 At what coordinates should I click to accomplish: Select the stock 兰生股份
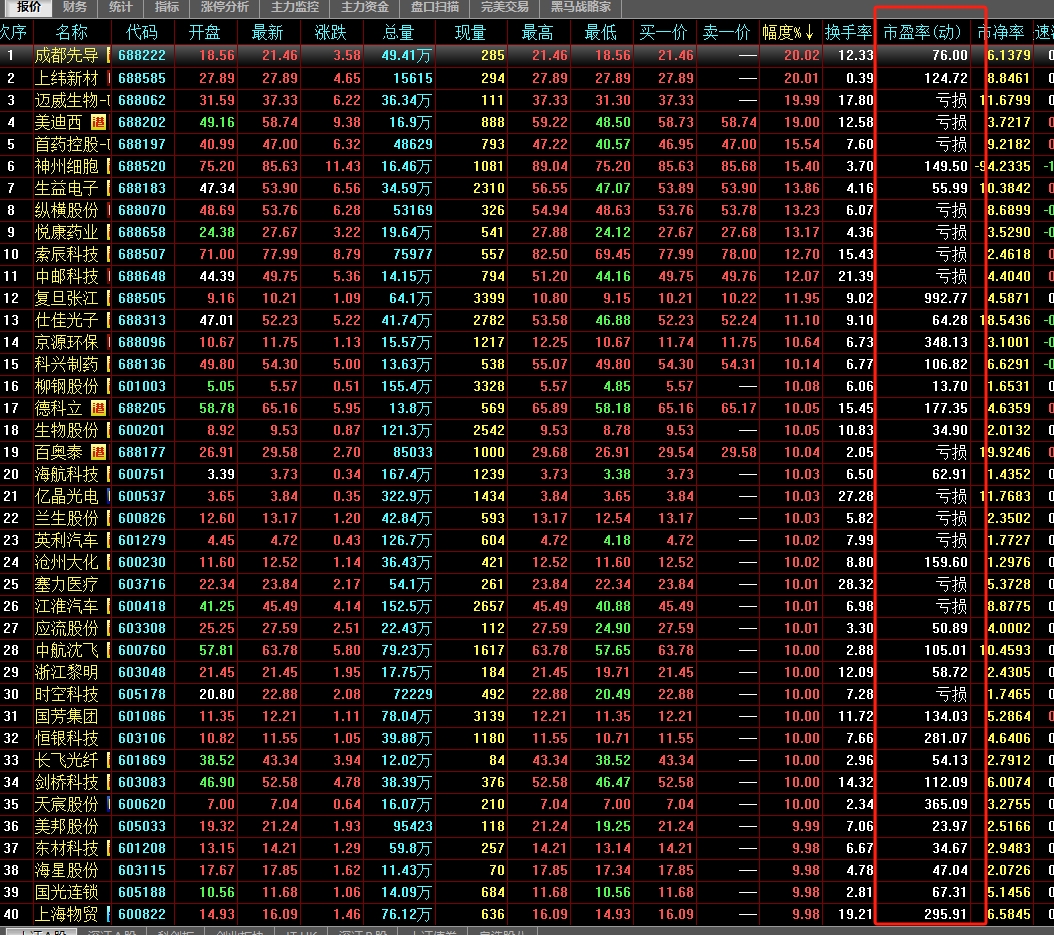[x=67, y=518]
